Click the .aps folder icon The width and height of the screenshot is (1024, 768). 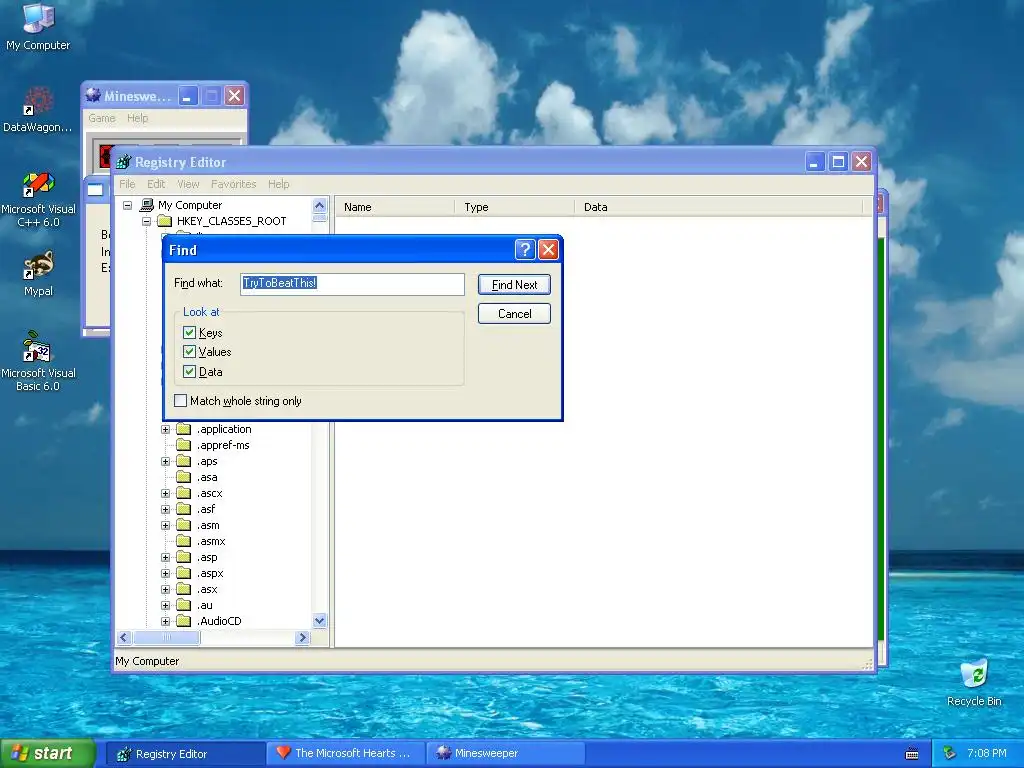(184, 461)
